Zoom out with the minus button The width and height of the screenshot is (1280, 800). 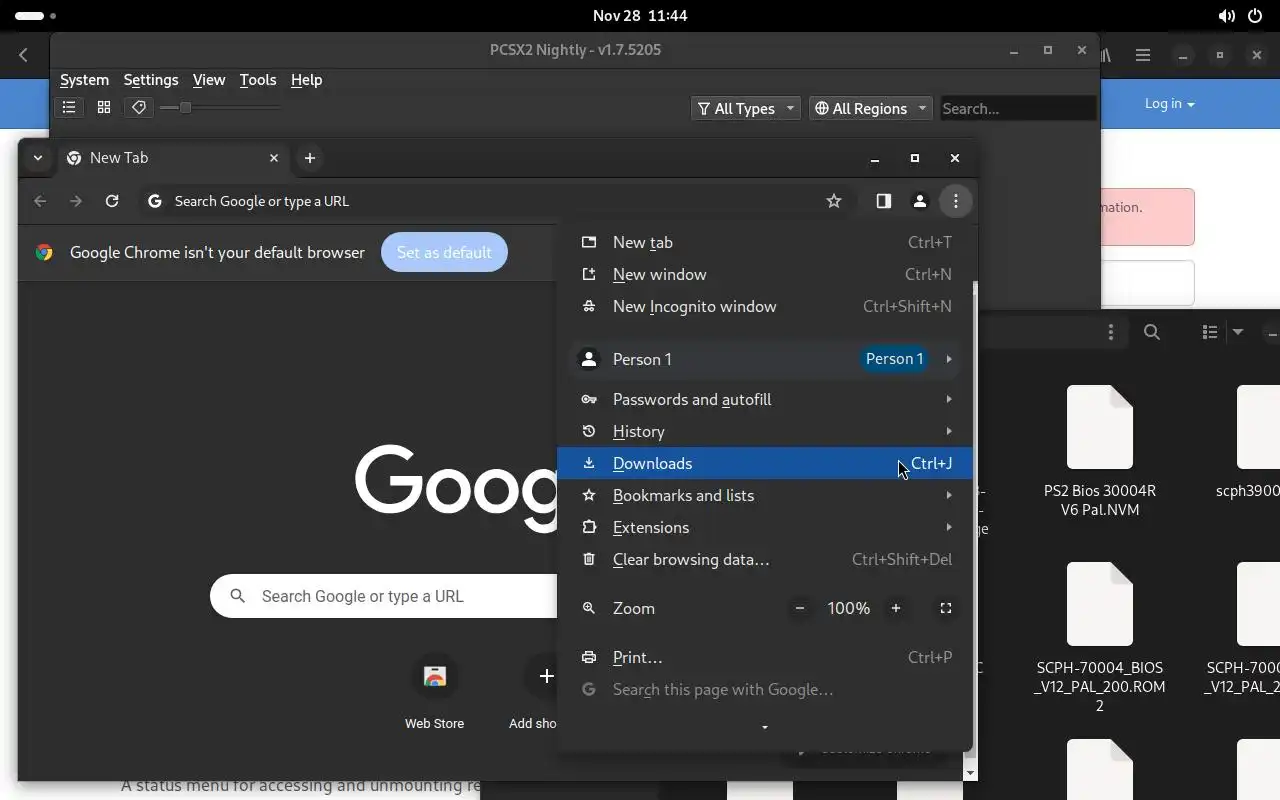tap(800, 608)
